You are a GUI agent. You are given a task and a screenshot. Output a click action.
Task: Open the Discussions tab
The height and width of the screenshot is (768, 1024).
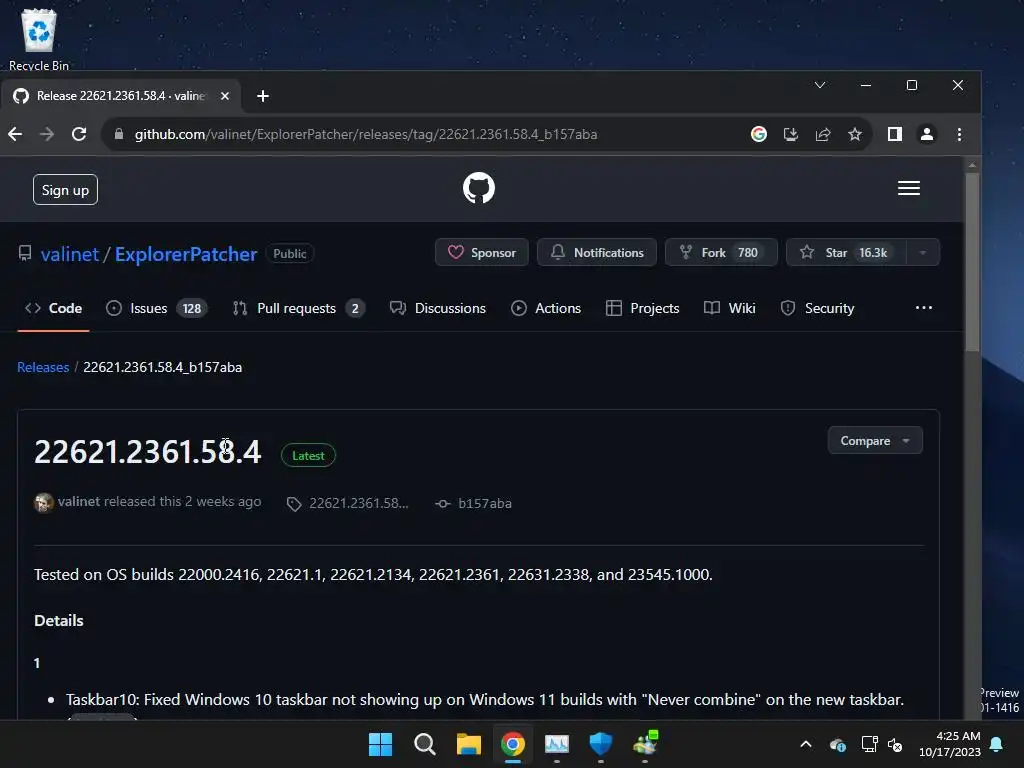438,308
